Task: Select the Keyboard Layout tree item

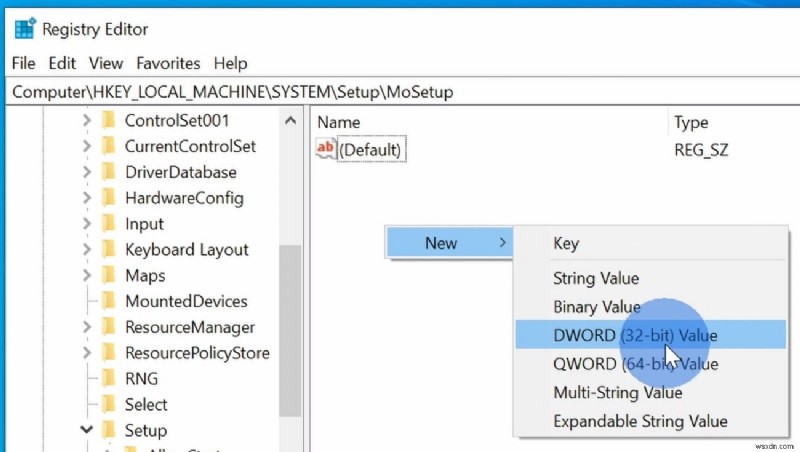Action: 187,249
